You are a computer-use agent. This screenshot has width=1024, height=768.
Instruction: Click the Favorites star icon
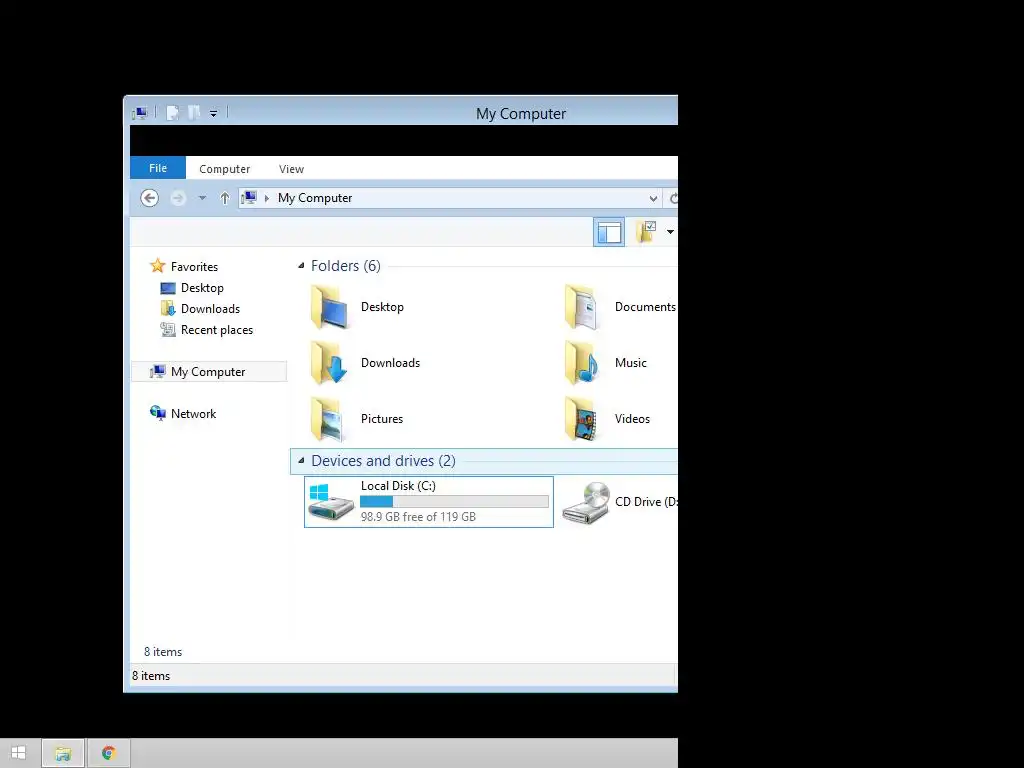point(157,266)
